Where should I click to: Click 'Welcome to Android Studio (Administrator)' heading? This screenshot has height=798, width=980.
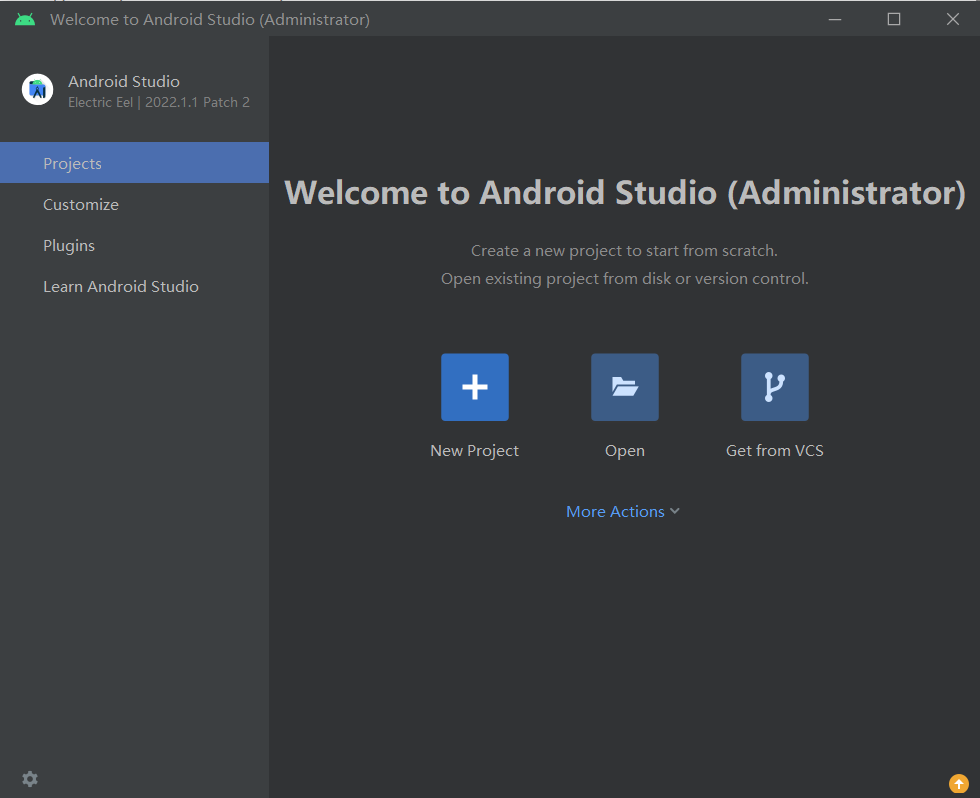pyautogui.click(x=624, y=192)
